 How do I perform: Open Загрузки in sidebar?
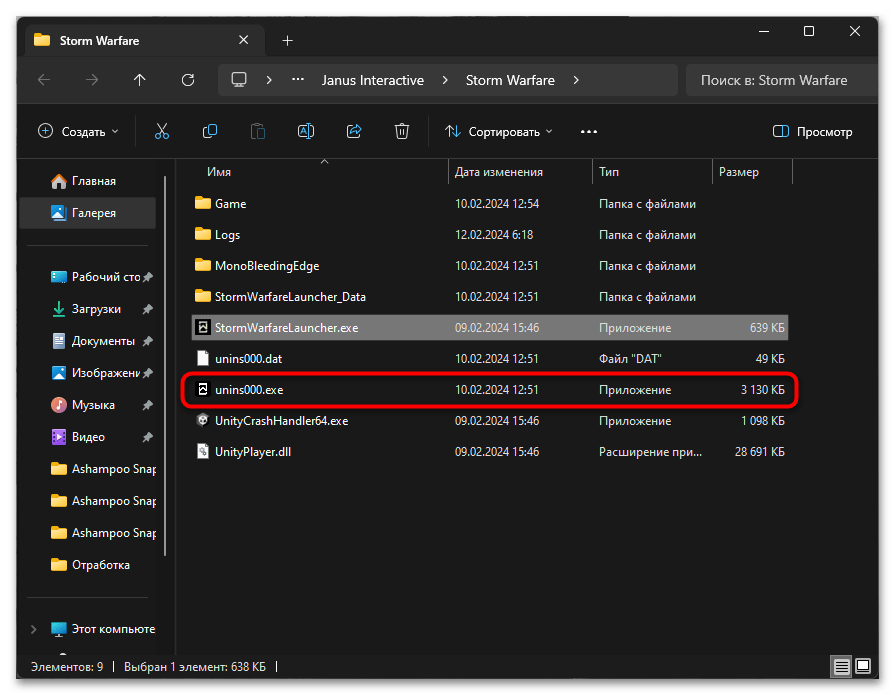pos(86,309)
